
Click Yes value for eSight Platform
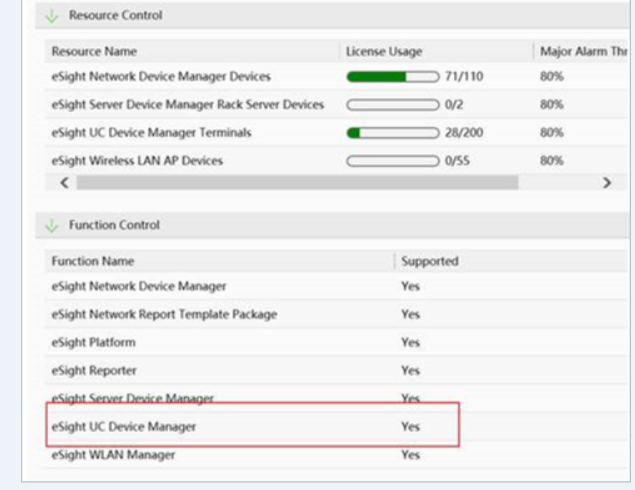410,343
